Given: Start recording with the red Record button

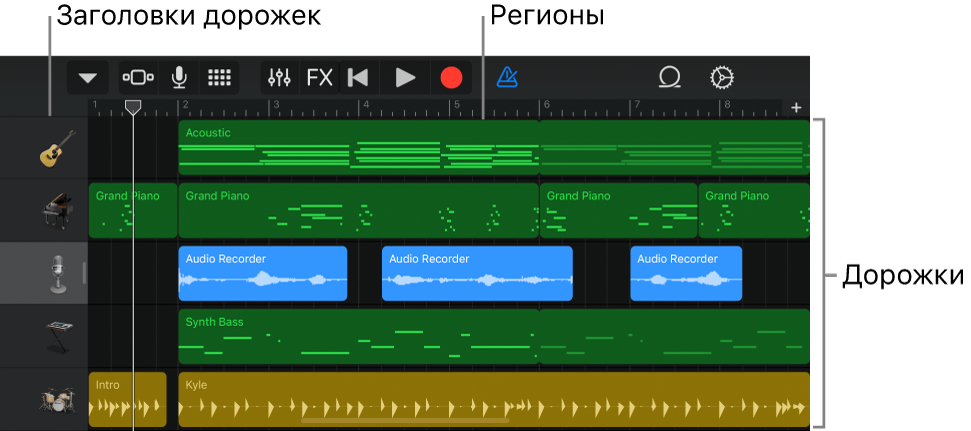Looking at the screenshot, I should (x=451, y=78).
